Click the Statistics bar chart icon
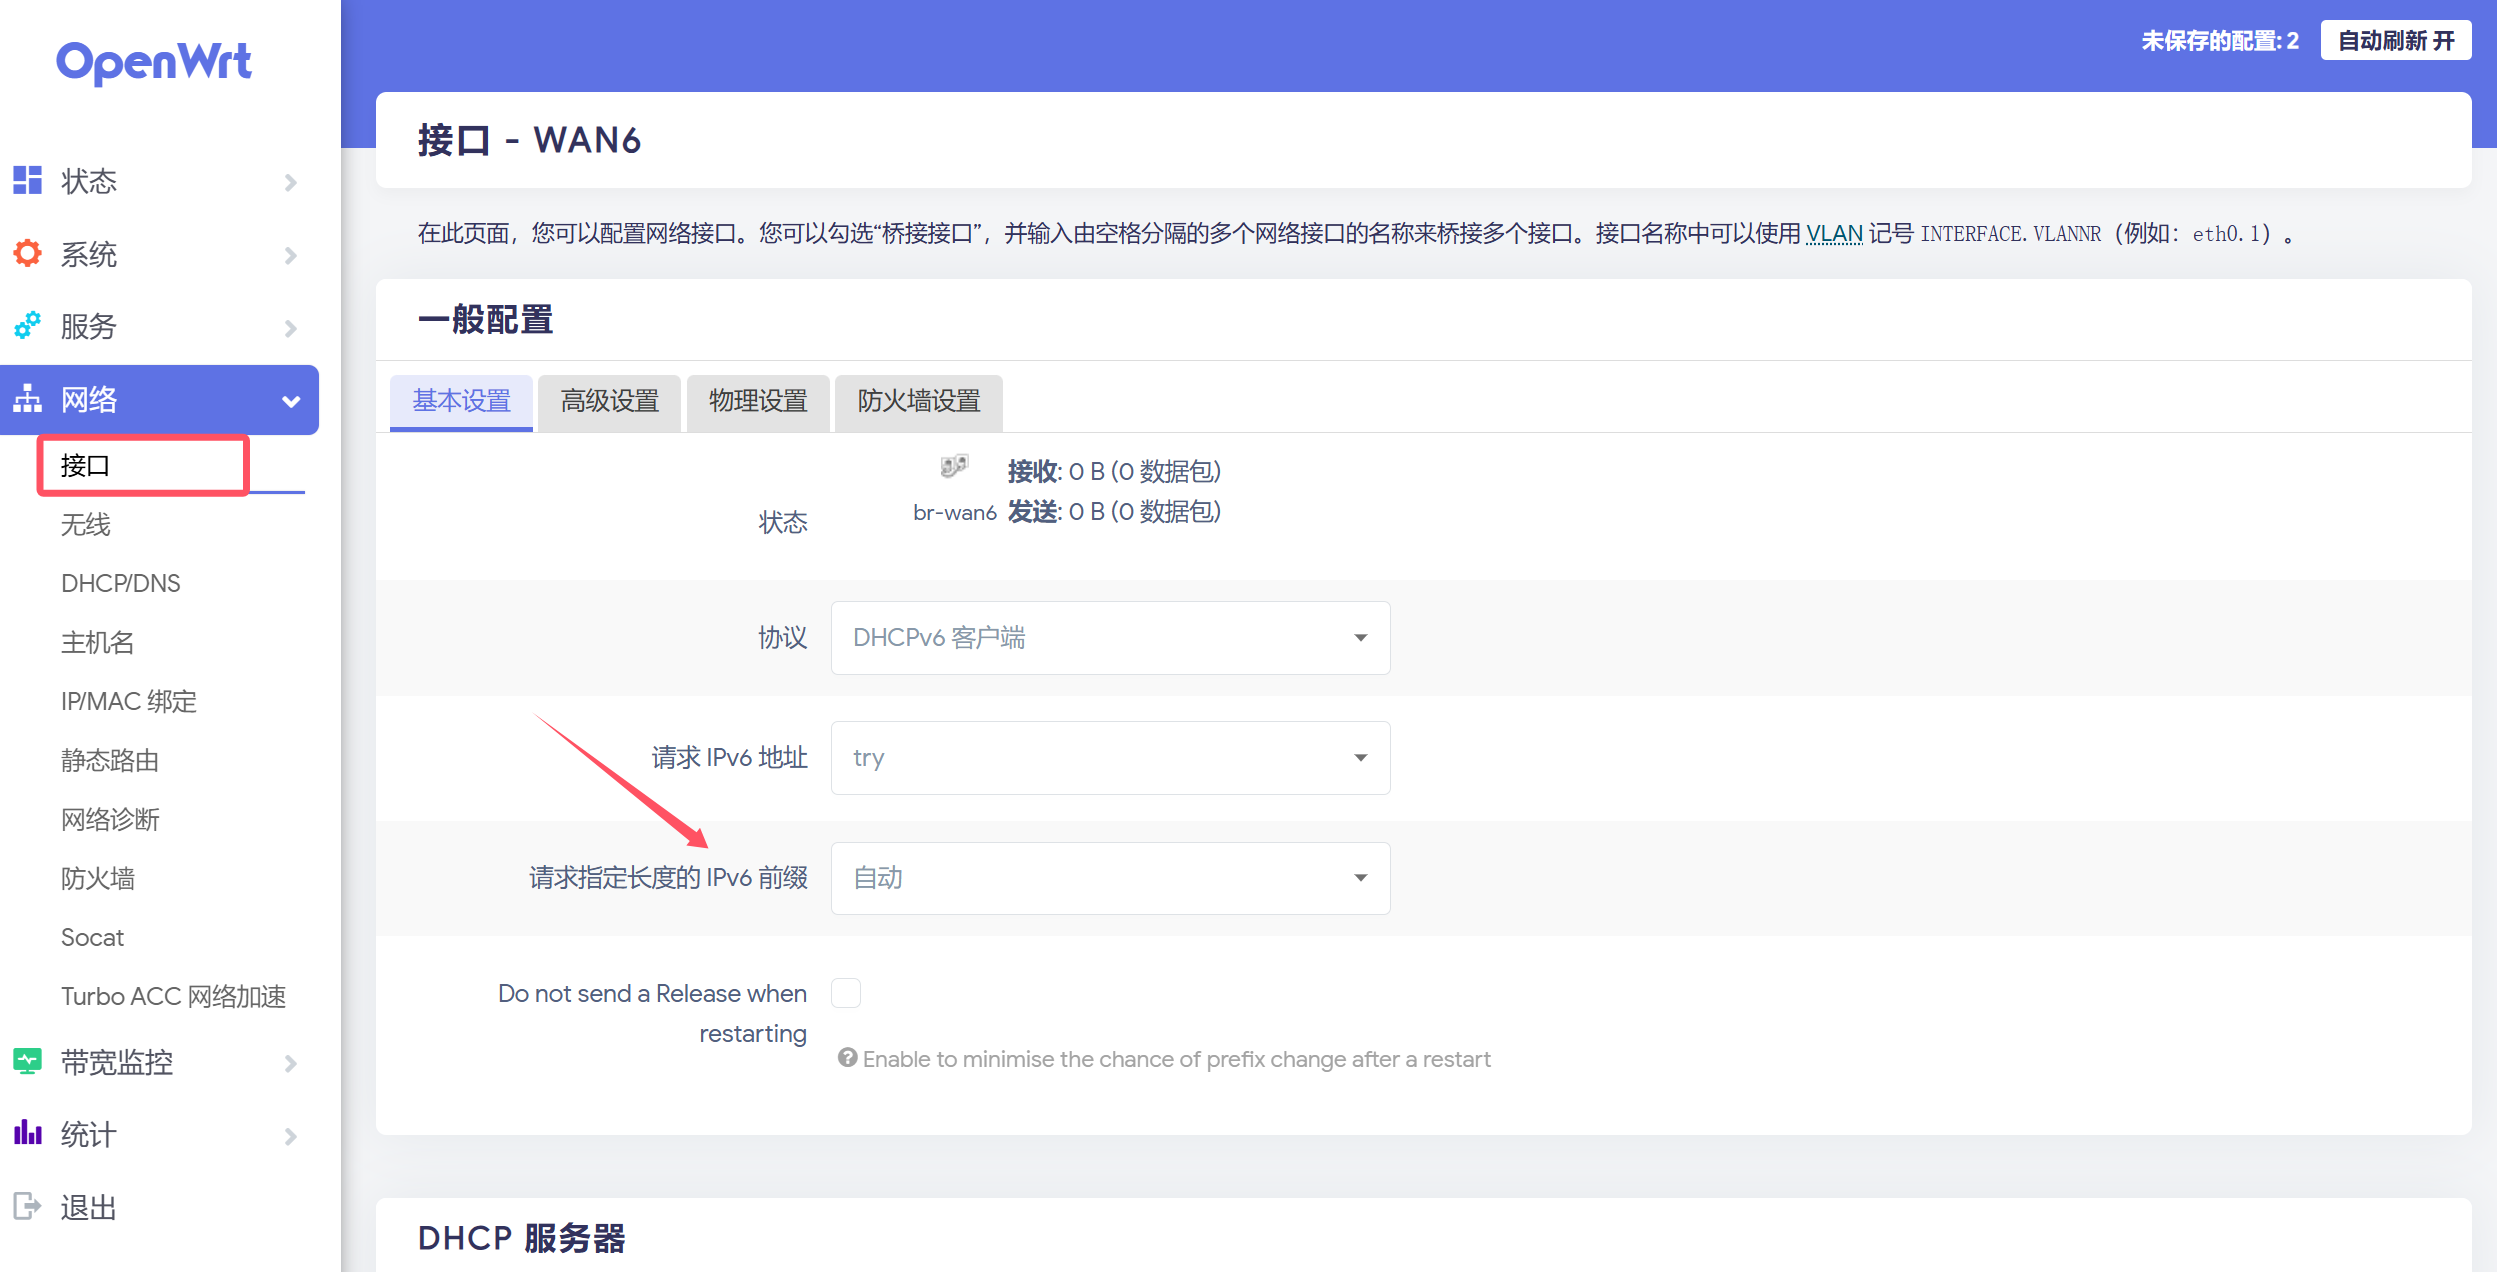This screenshot has width=2497, height=1272. click(27, 1133)
